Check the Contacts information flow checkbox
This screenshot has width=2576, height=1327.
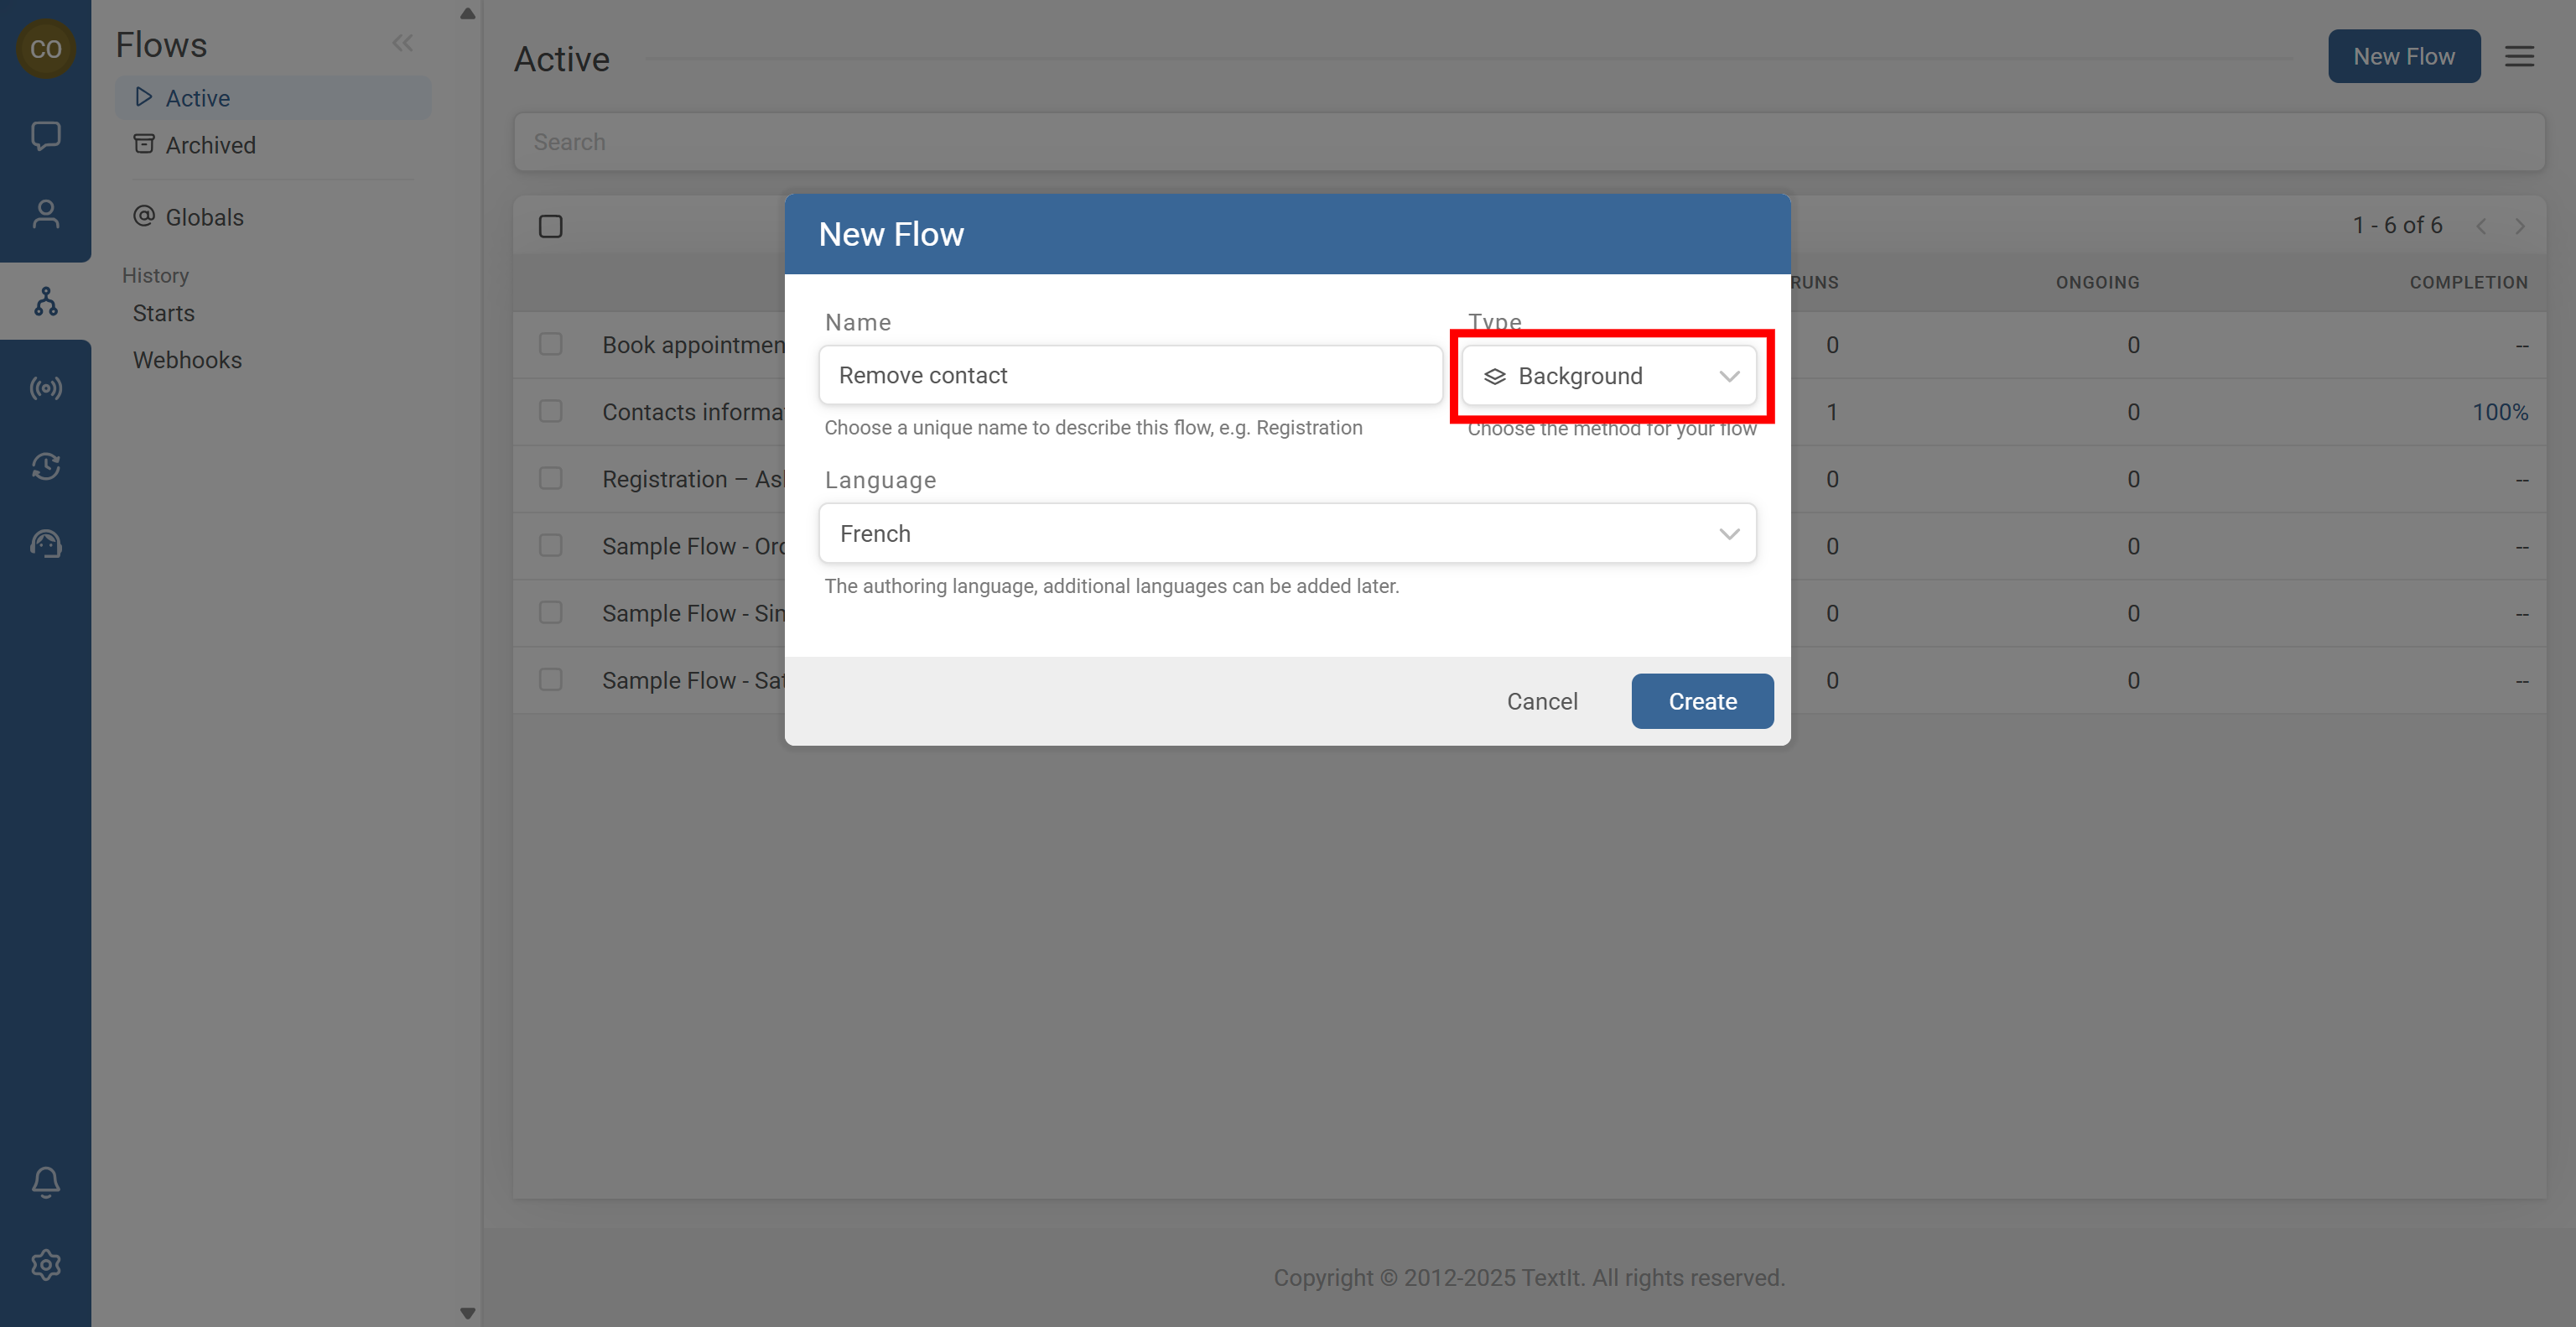point(550,411)
